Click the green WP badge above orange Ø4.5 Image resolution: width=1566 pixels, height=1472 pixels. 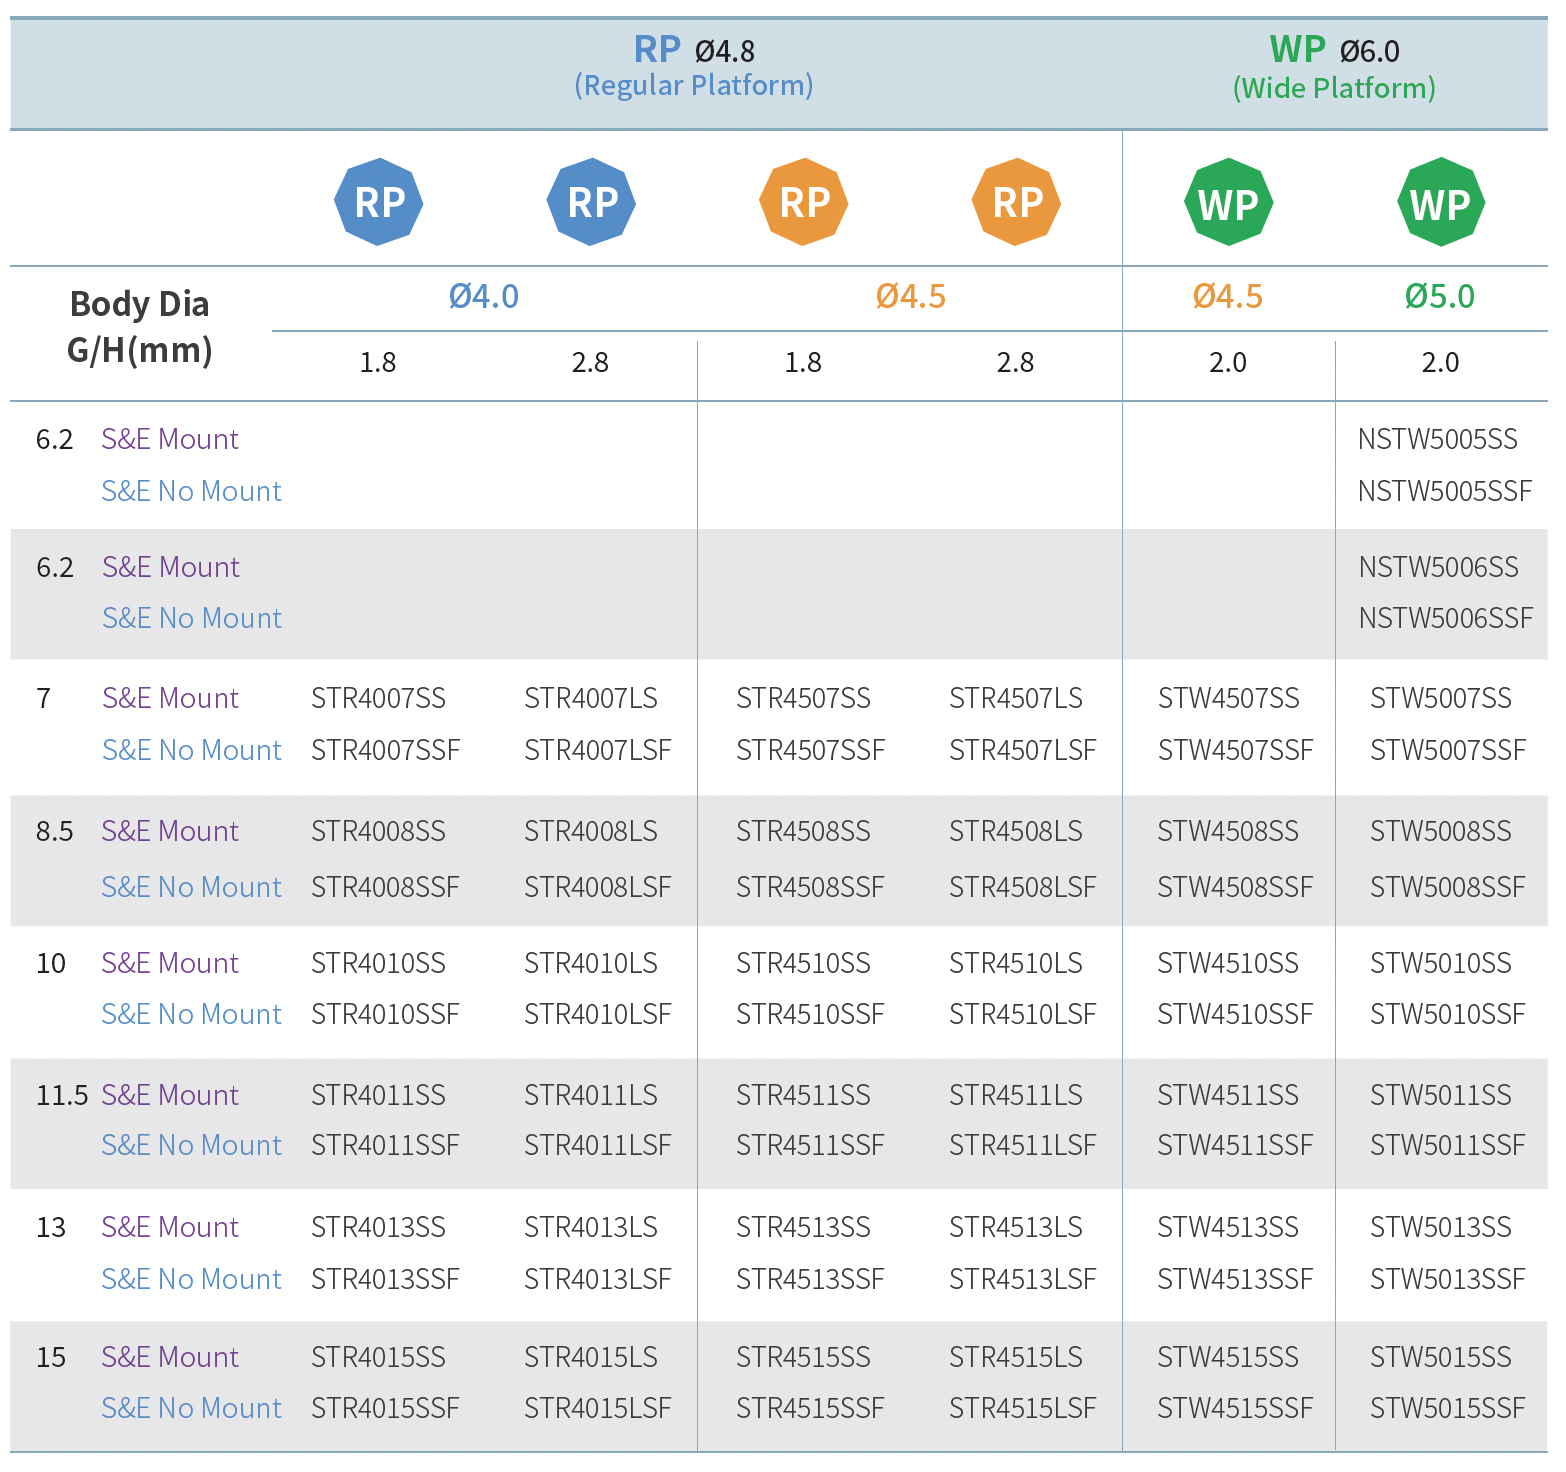(1228, 203)
